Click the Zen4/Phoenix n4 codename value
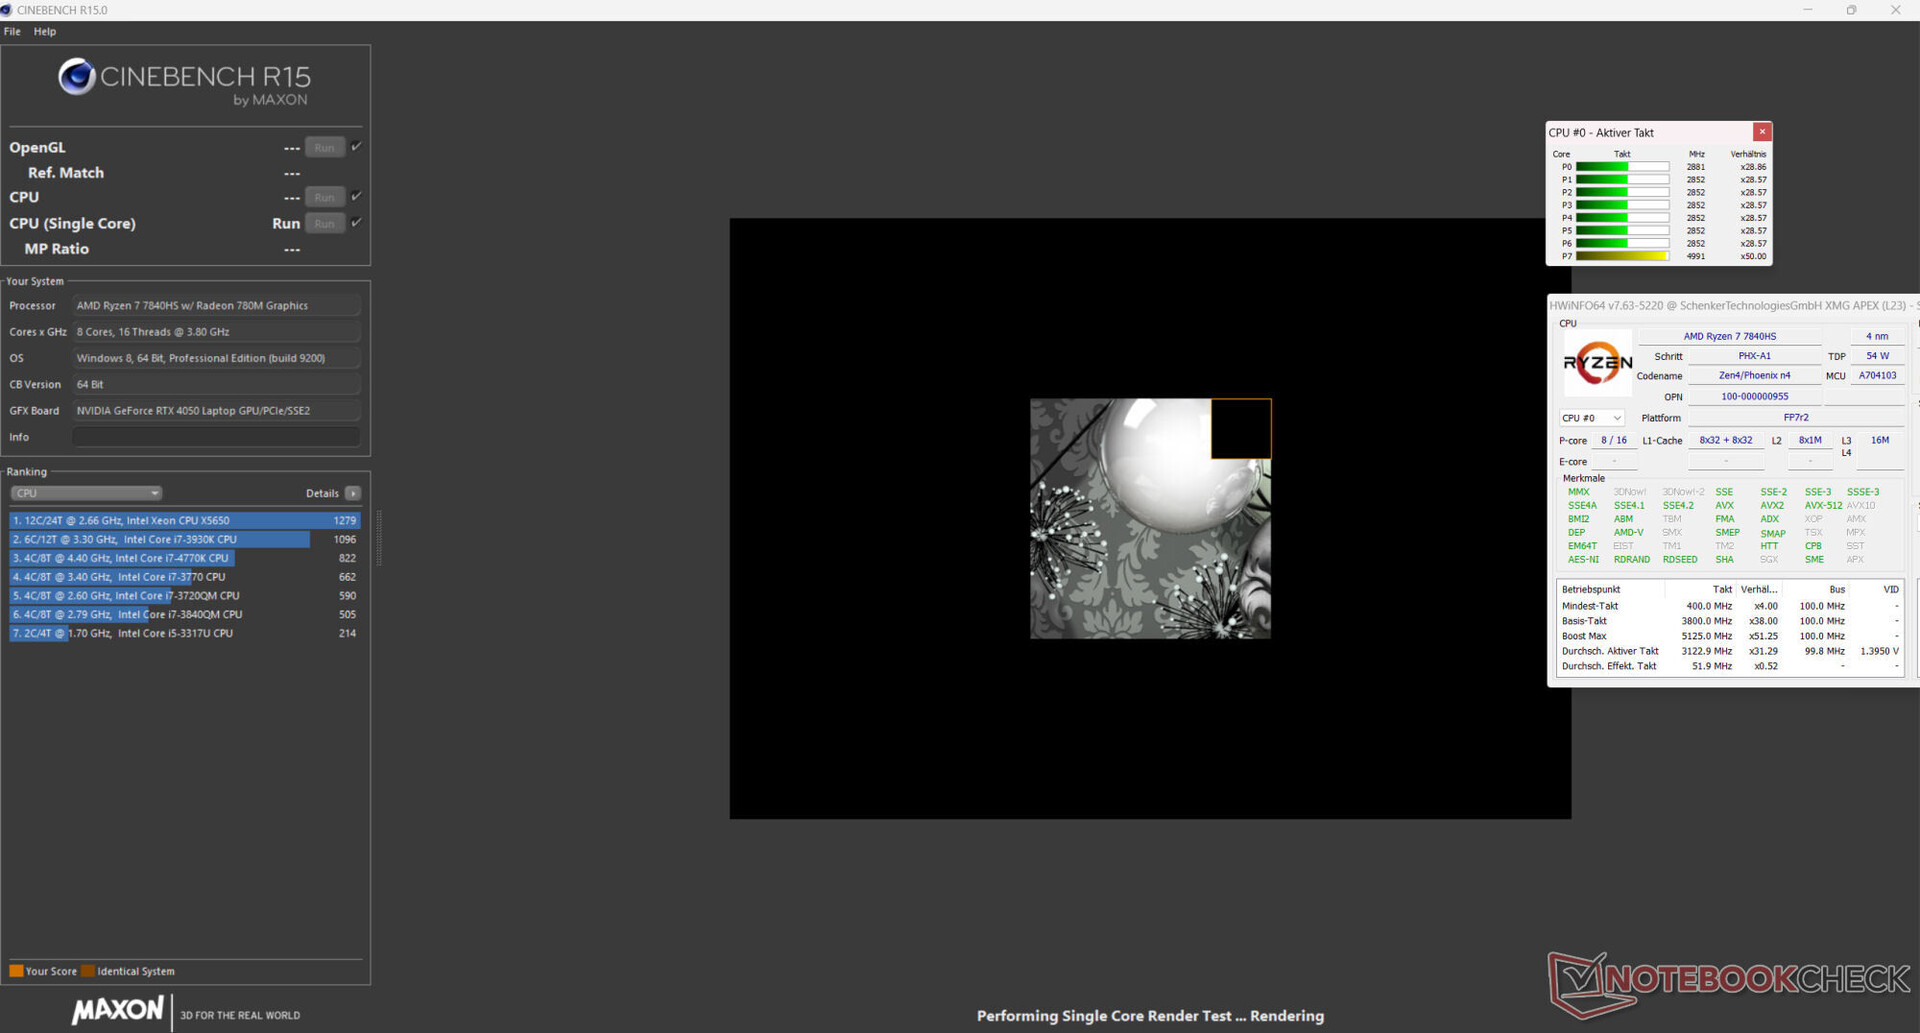The image size is (1920, 1033). 1754,376
